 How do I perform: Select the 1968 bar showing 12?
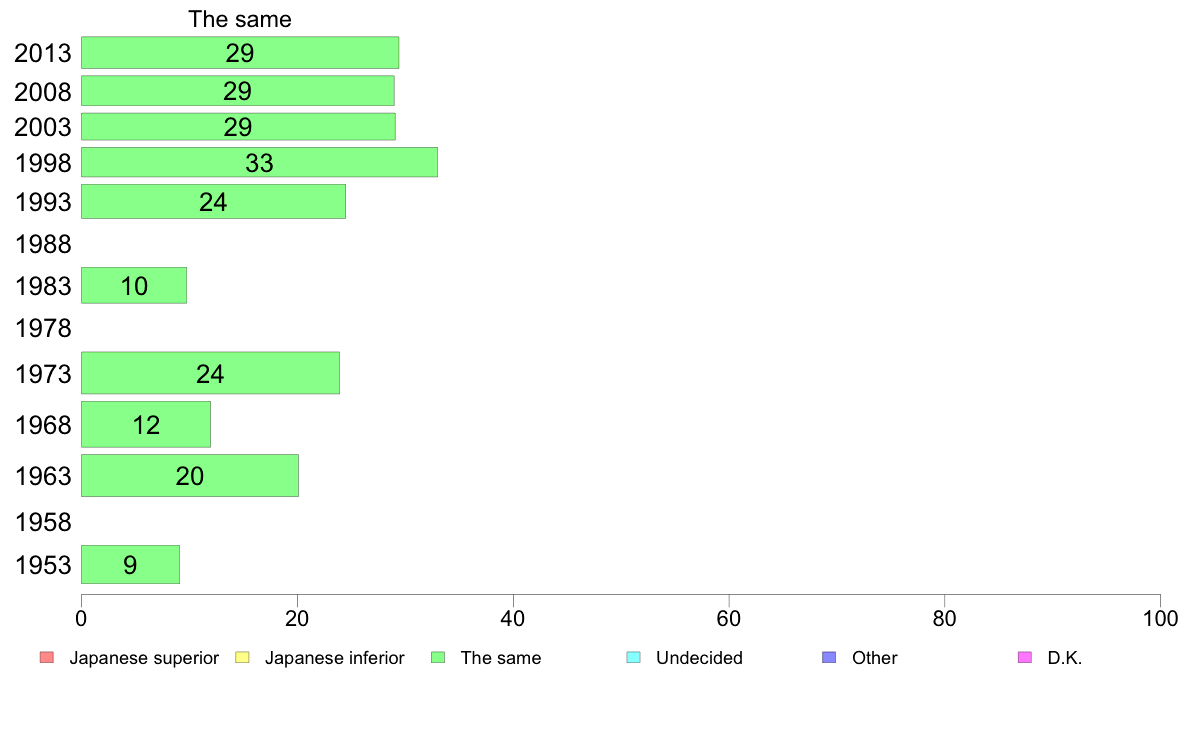(x=145, y=424)
